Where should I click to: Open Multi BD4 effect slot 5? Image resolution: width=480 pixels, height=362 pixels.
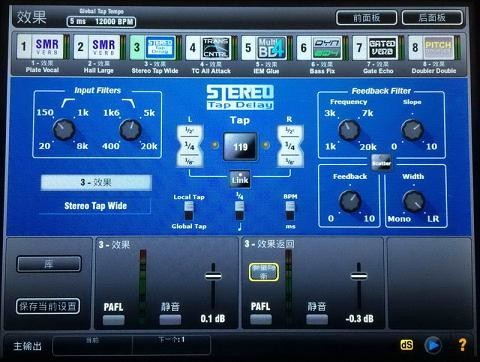[266, 48]
